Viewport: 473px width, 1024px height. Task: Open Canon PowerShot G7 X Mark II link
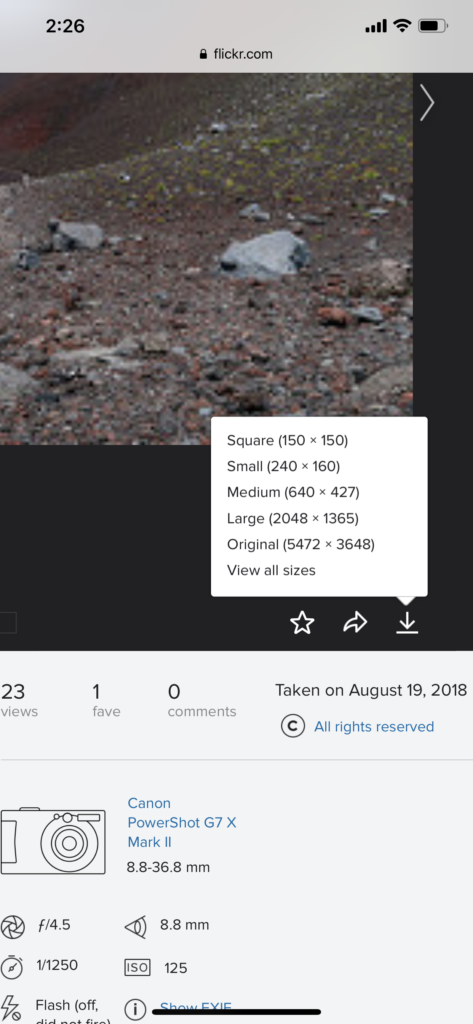point(182,822)
